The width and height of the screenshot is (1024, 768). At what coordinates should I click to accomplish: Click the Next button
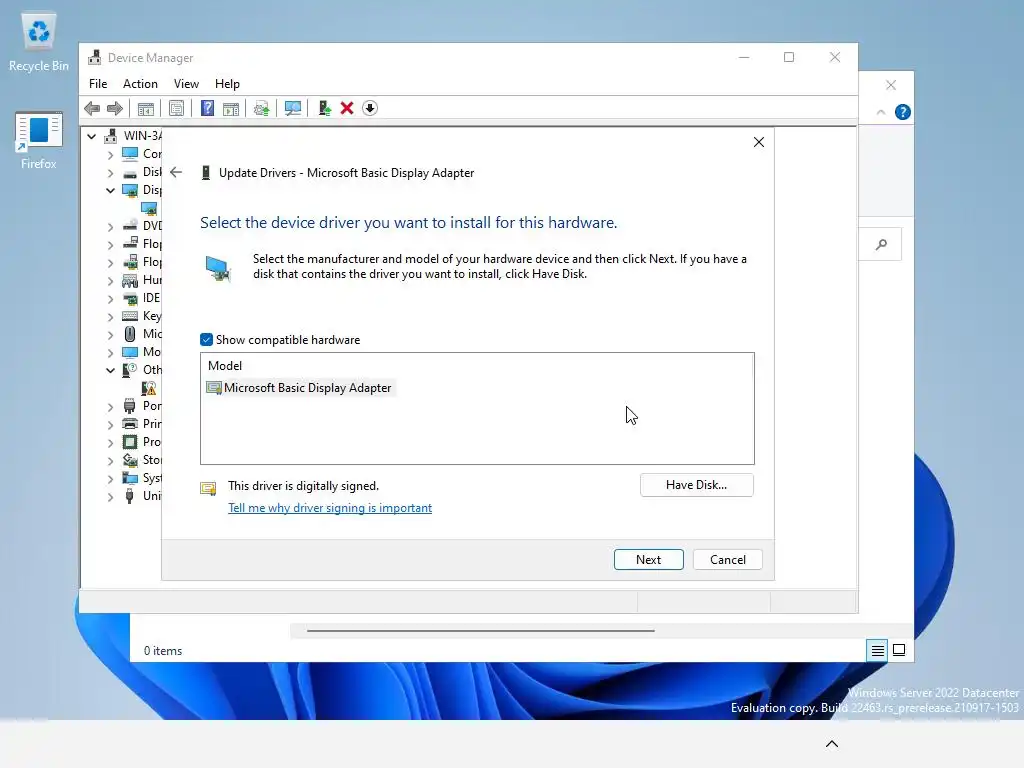(x=648, y=560)
